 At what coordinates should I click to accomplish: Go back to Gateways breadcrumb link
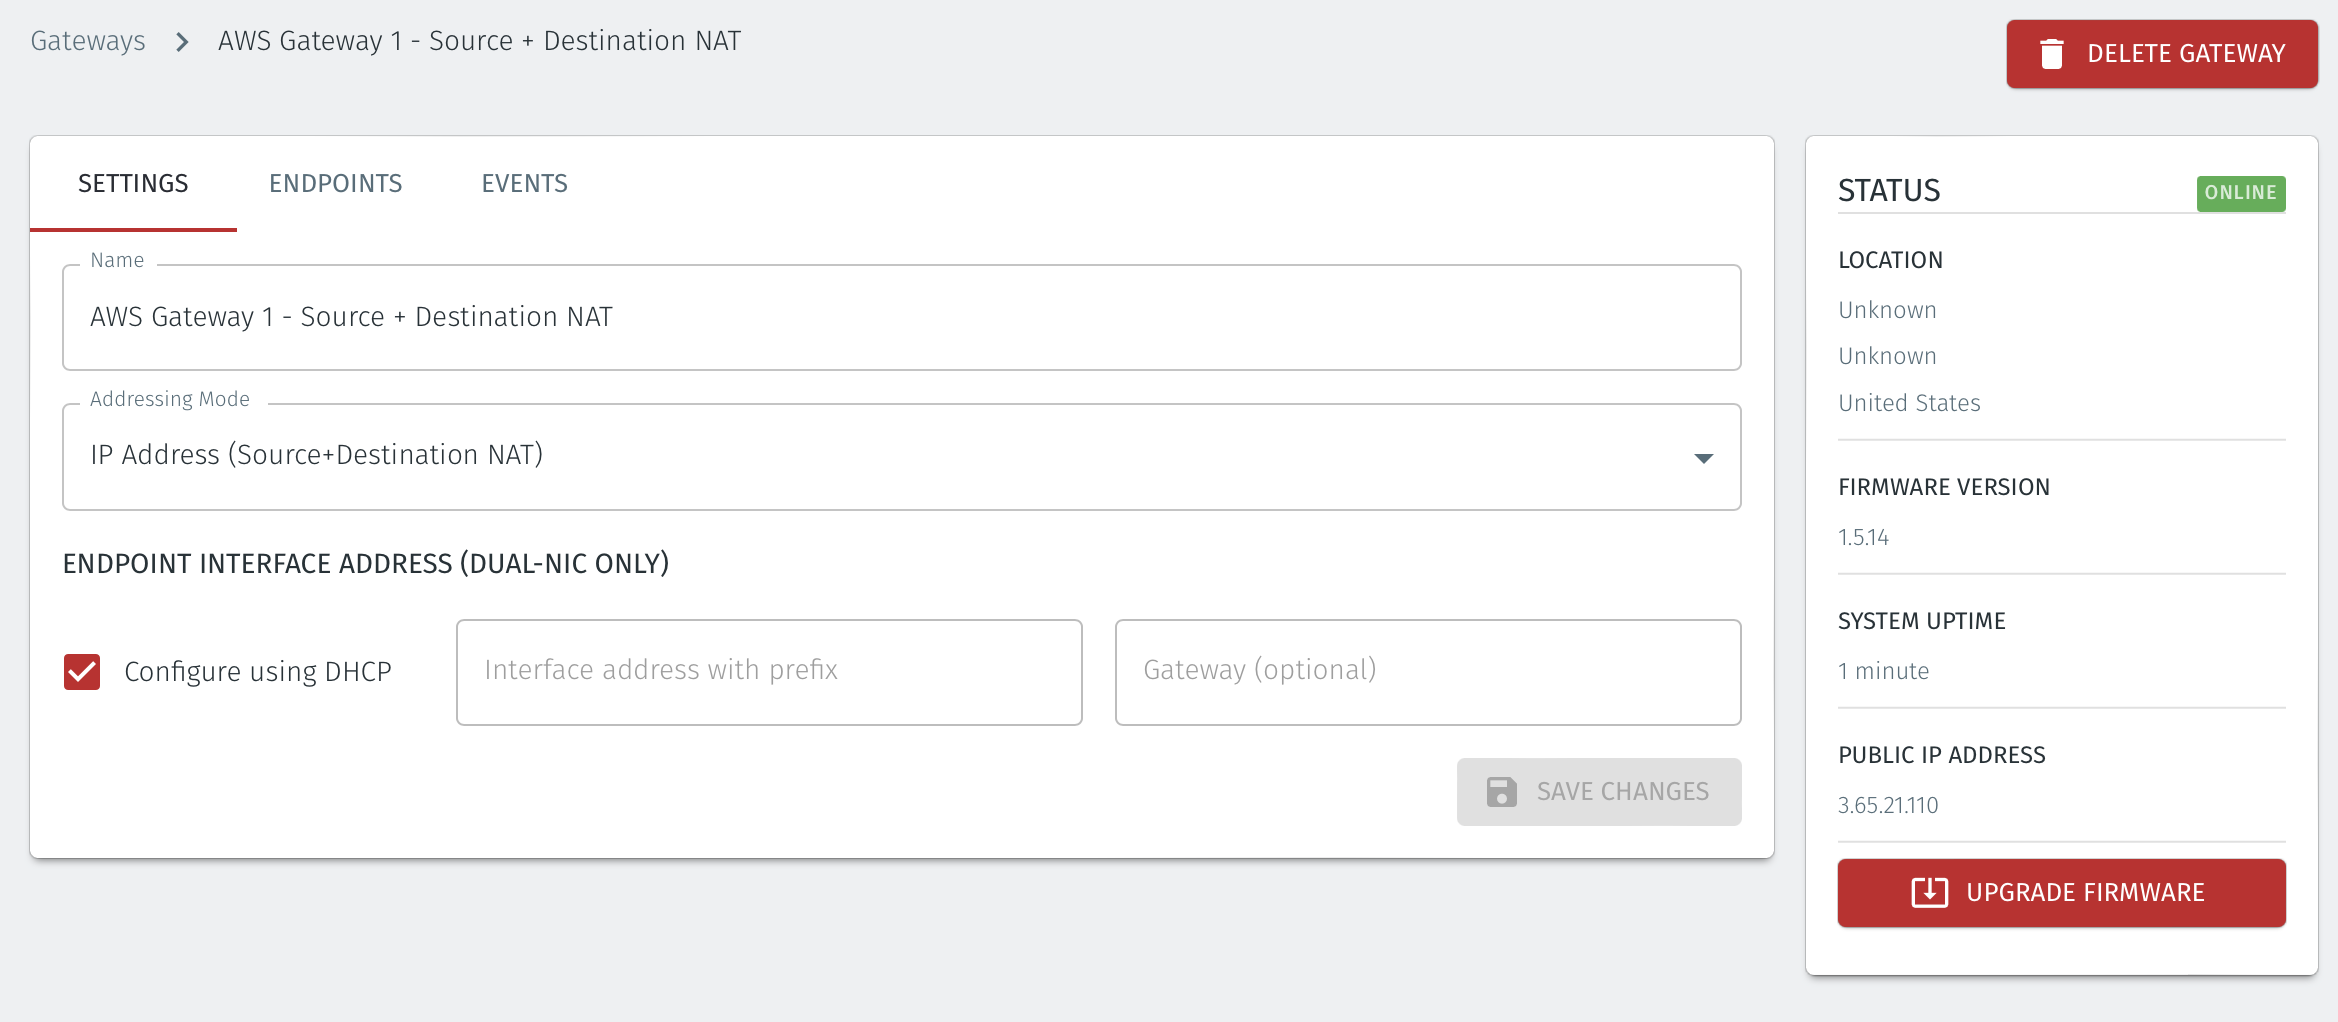tap(88, 41)
